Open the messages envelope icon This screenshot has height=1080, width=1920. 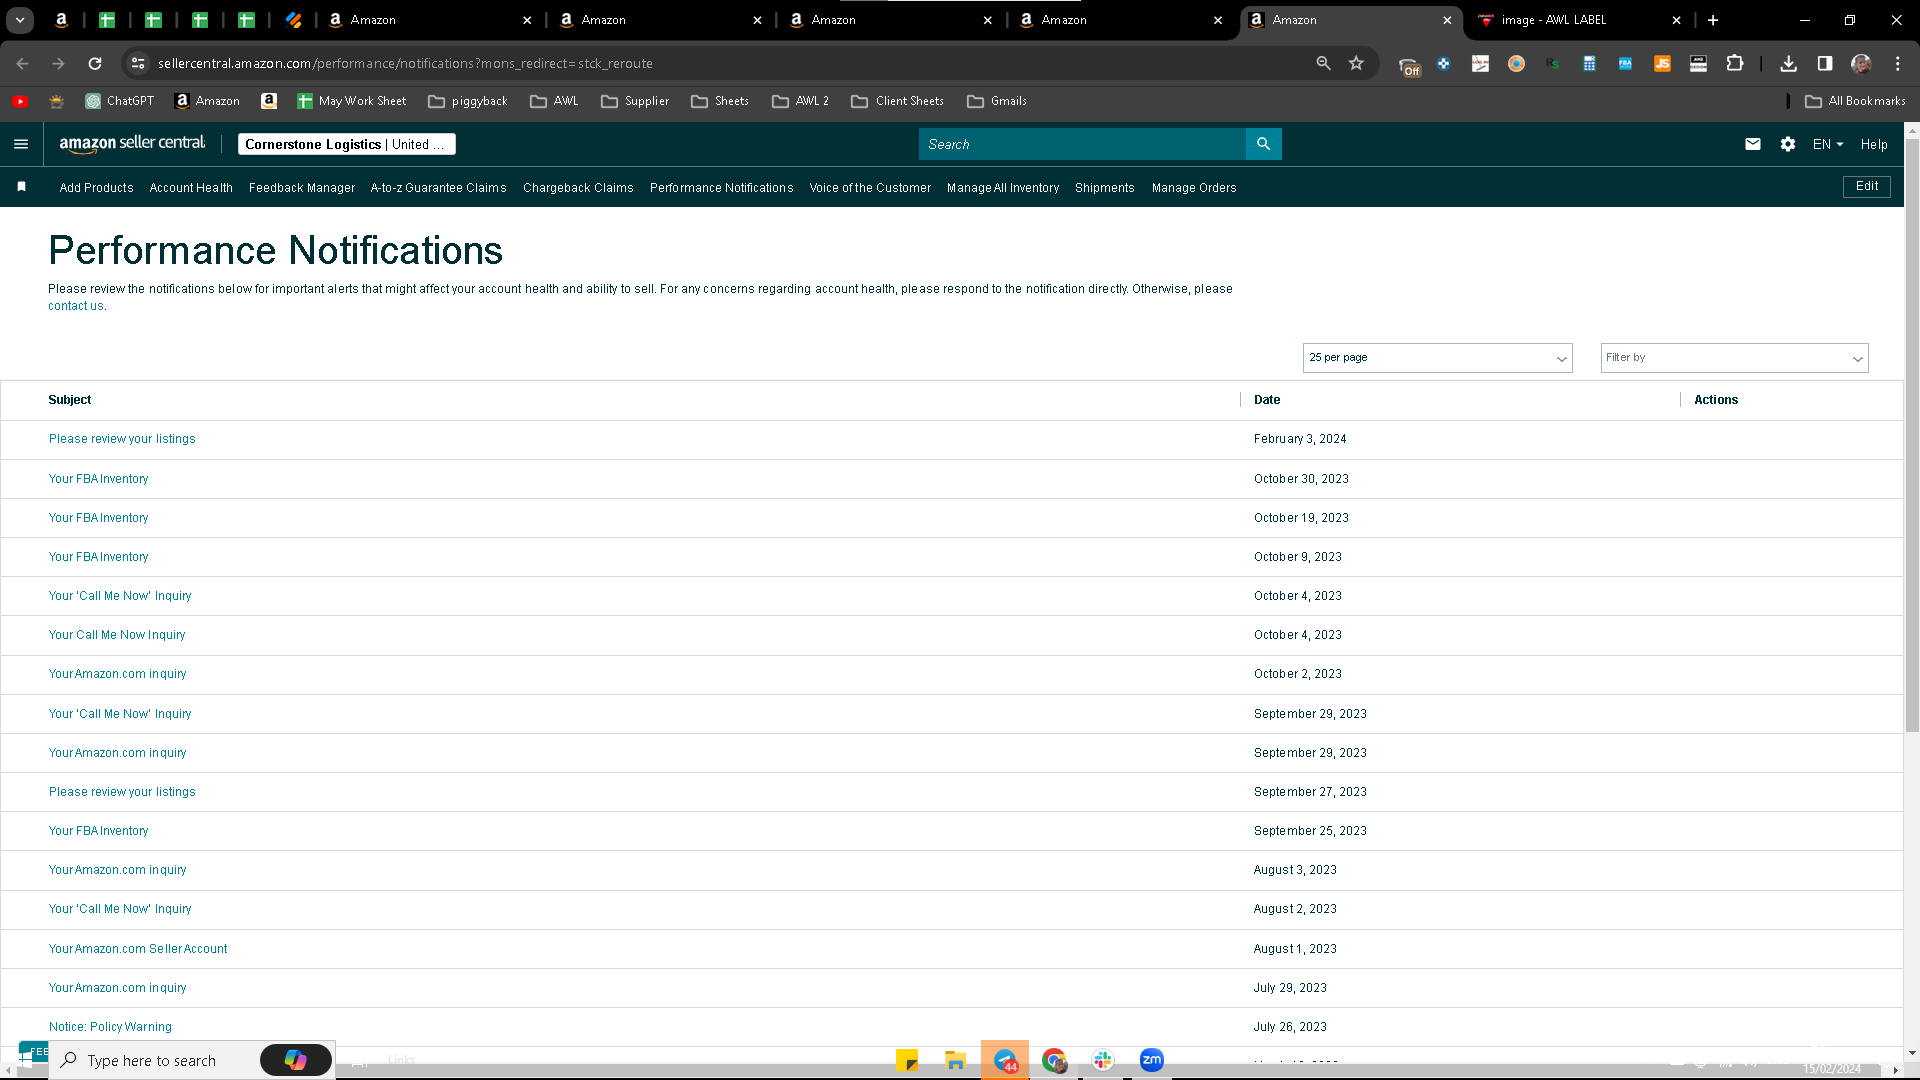[1752, 144]
